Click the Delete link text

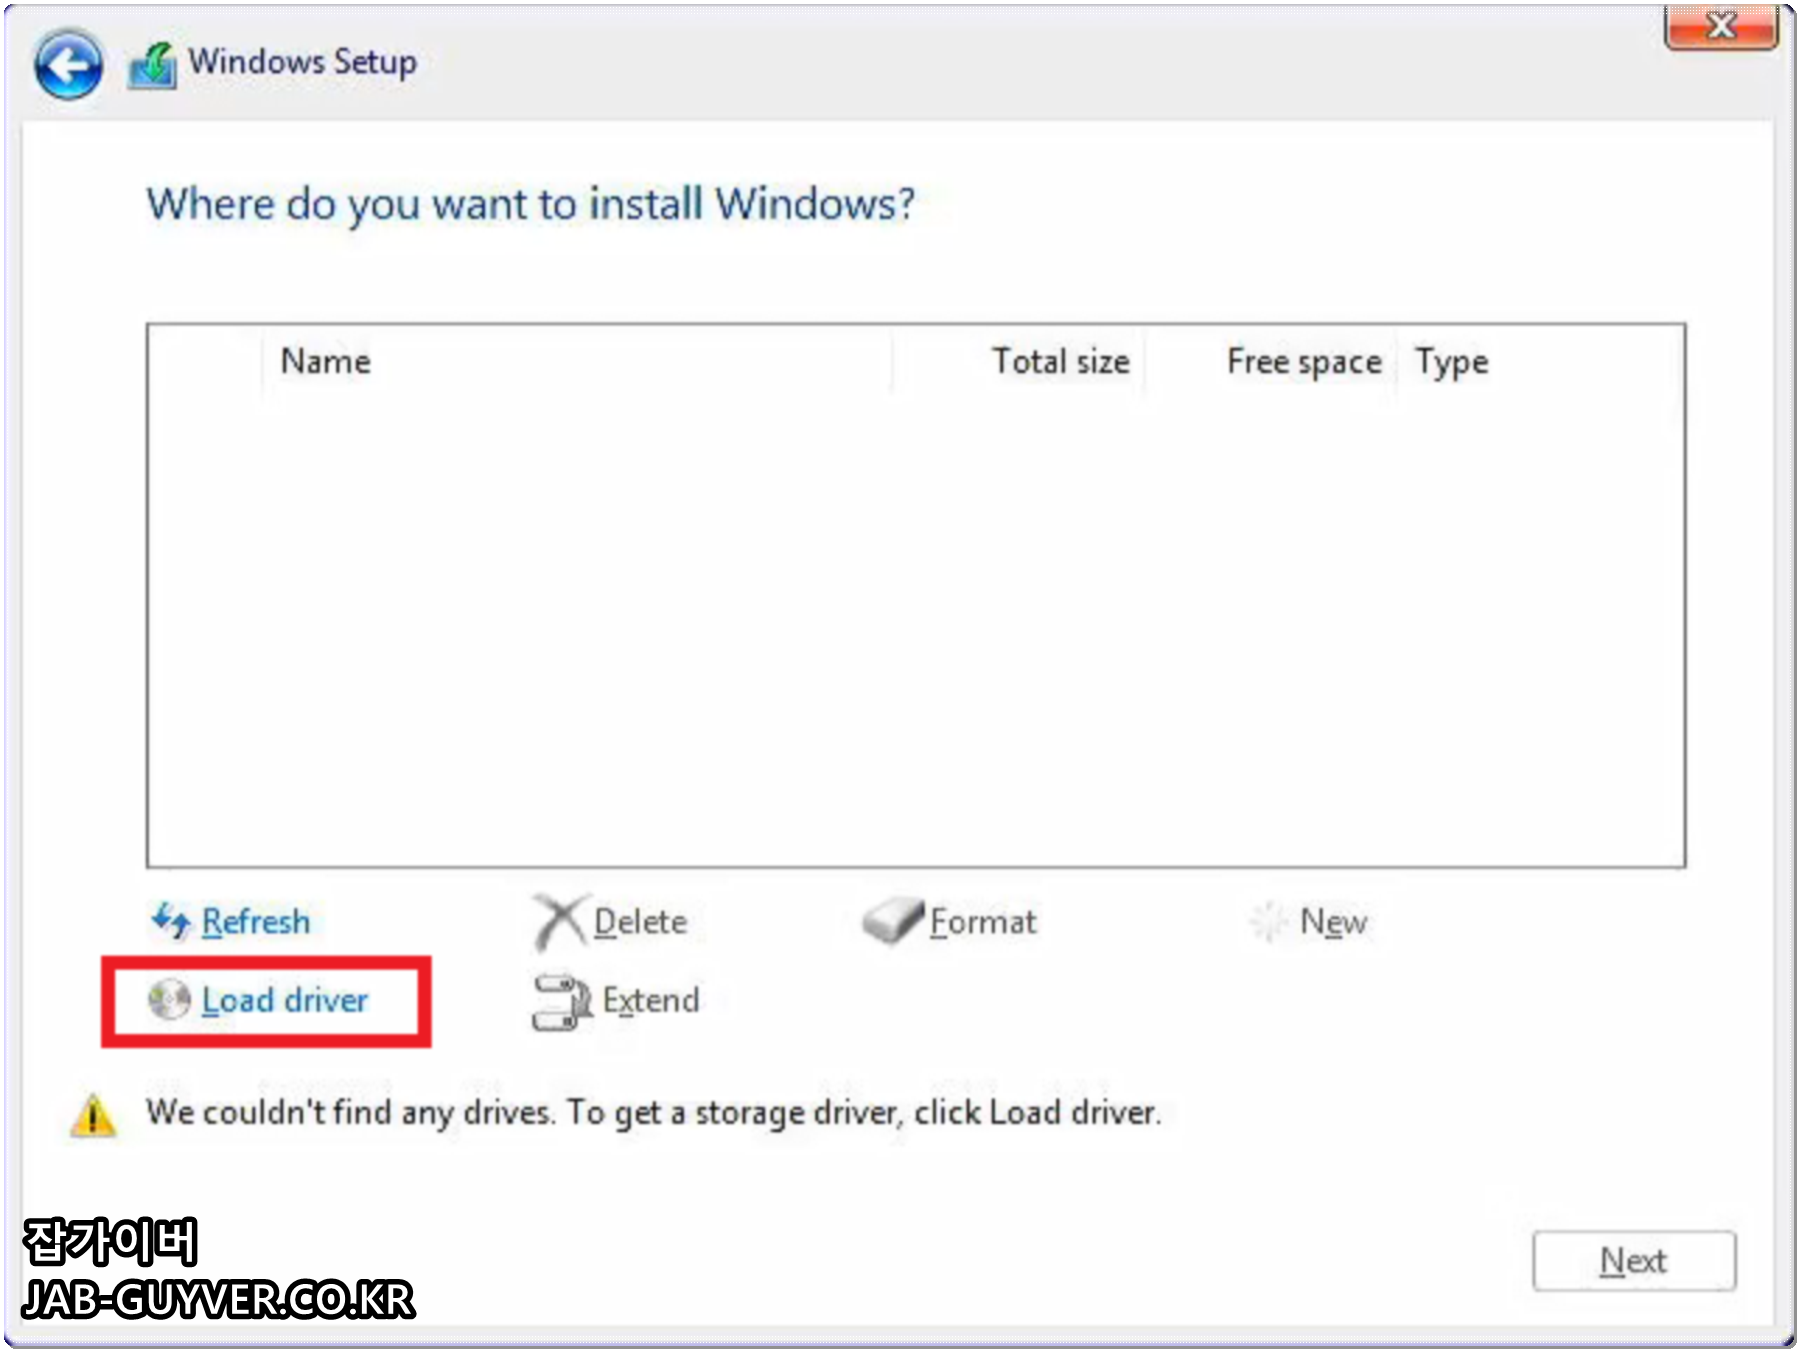(640, 921)
